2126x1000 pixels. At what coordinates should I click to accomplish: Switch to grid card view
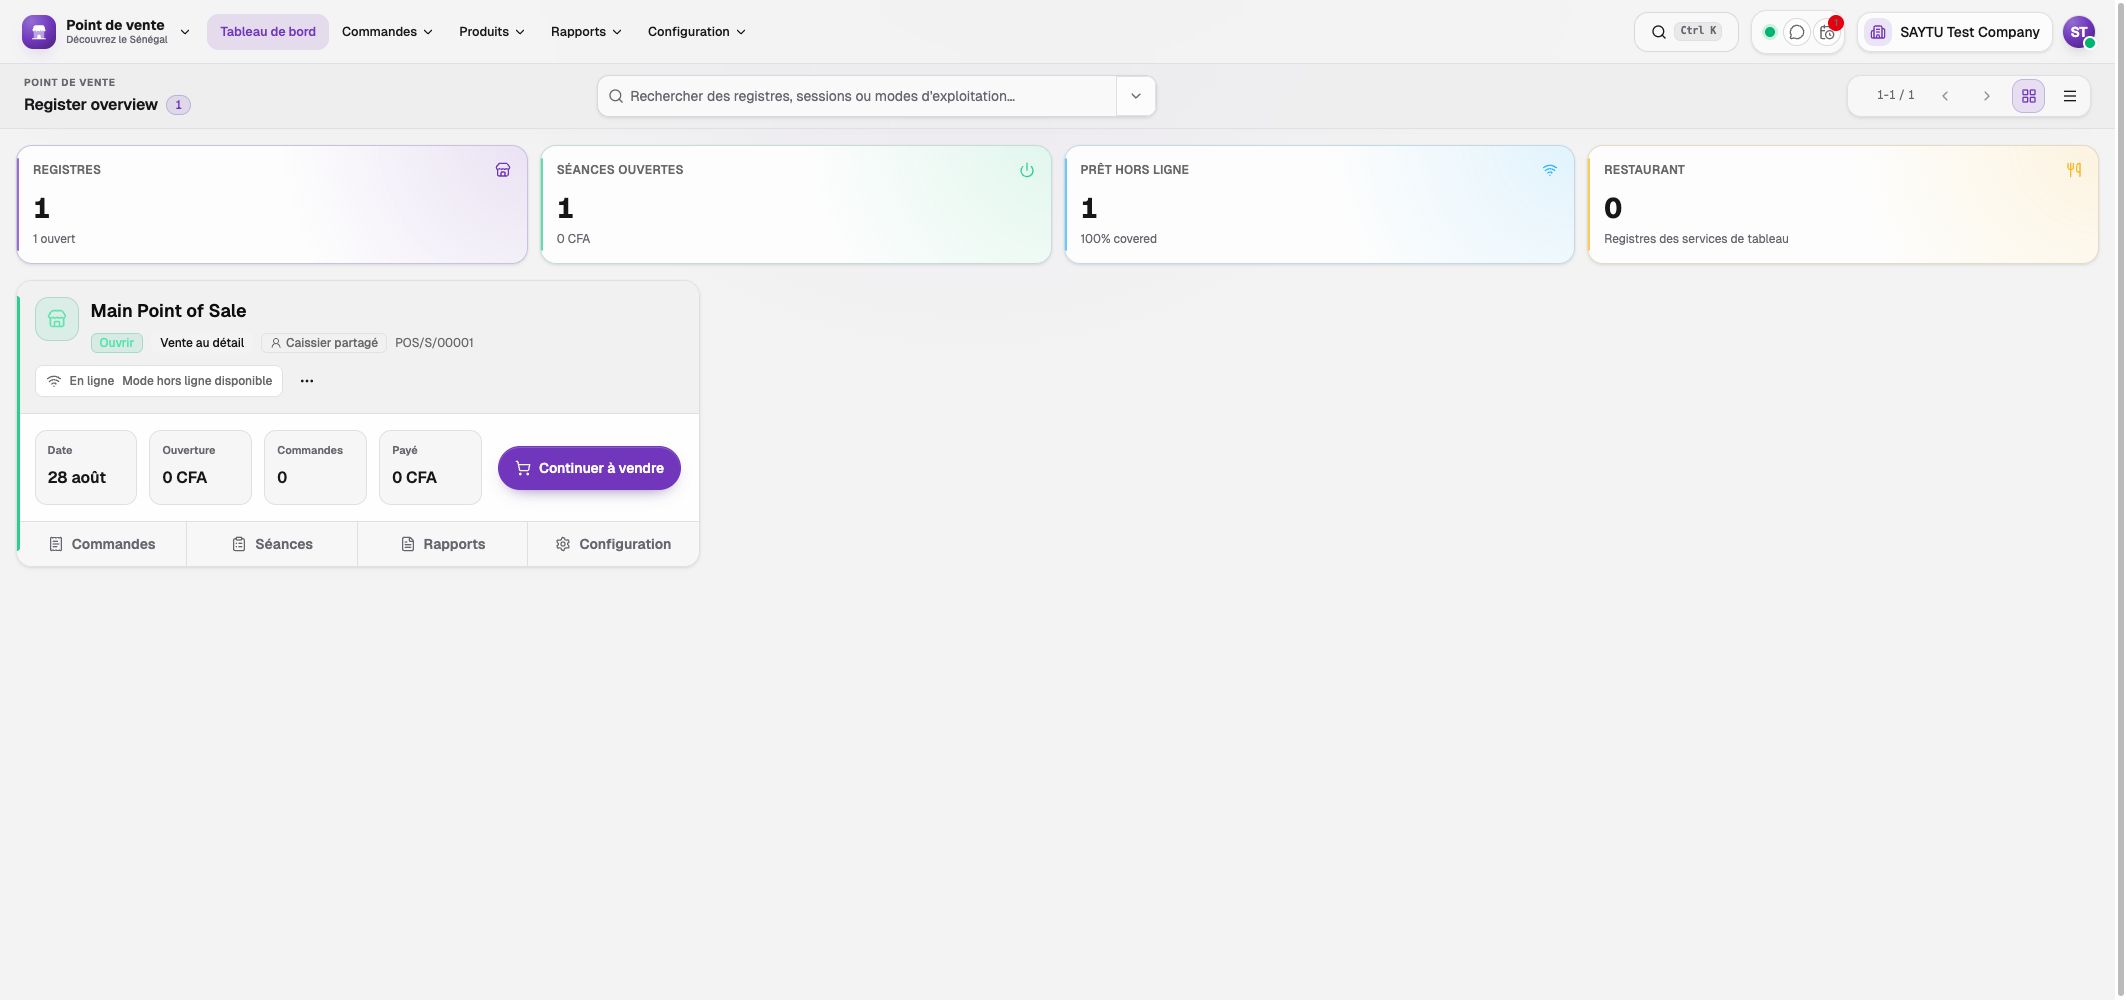click(x=2029, y=96)
